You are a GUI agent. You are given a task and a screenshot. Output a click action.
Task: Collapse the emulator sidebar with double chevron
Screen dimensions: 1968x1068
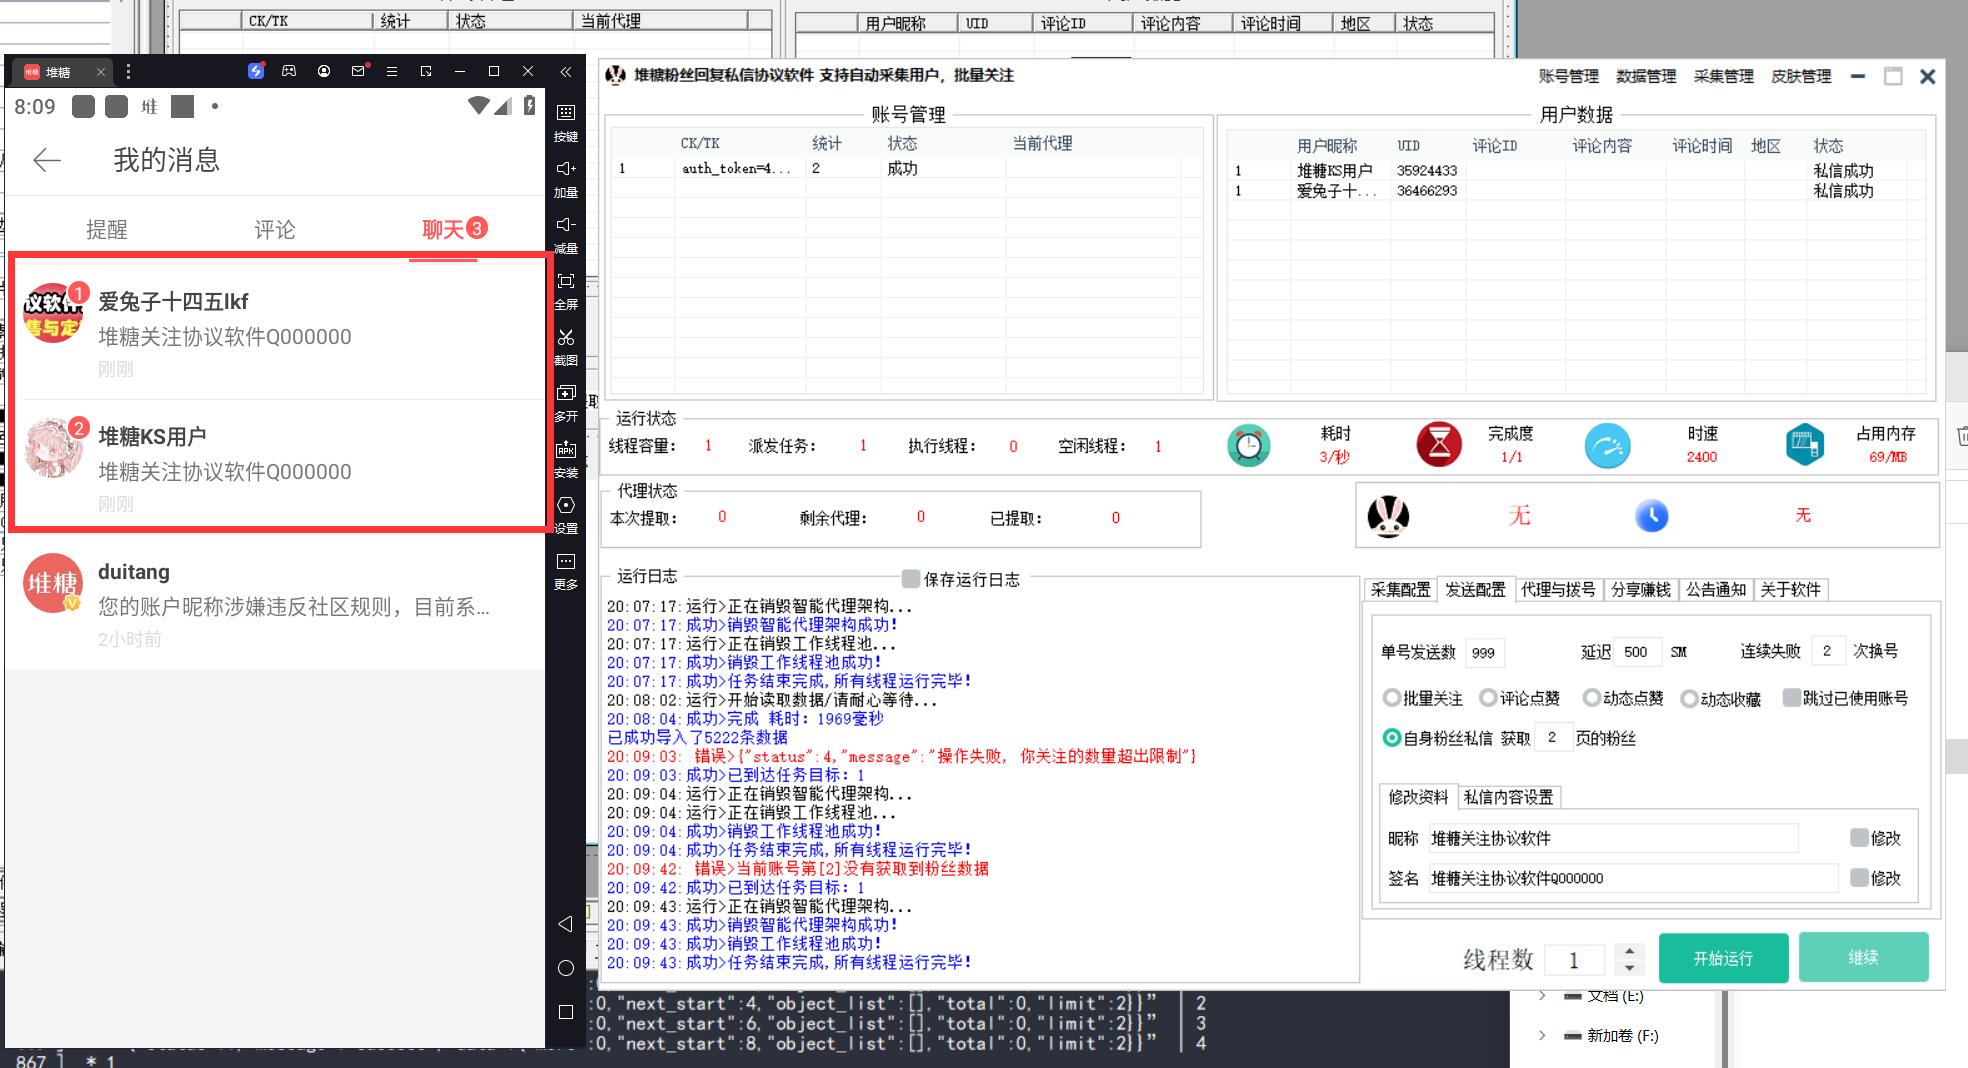(566, 72)
